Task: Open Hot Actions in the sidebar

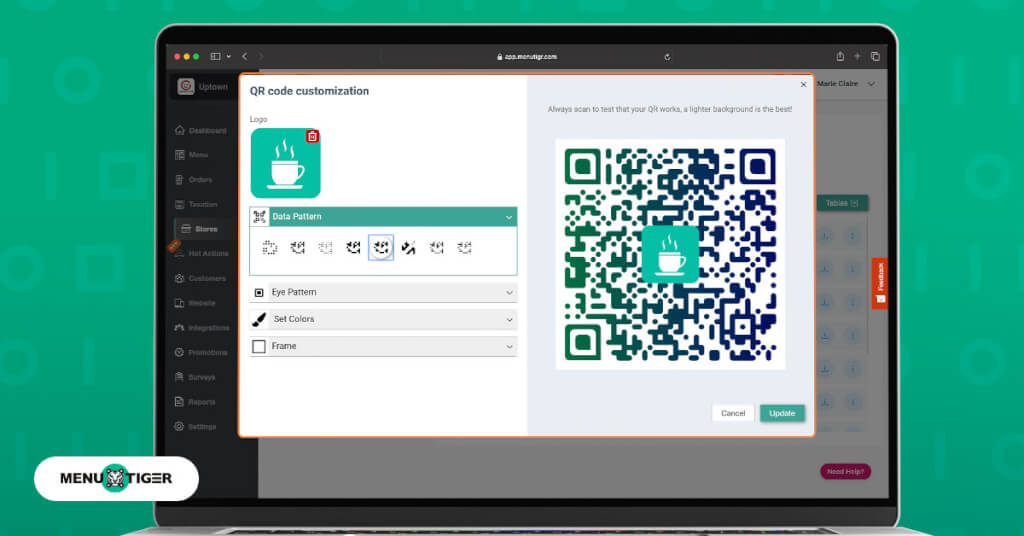Action: click(201, 253)
